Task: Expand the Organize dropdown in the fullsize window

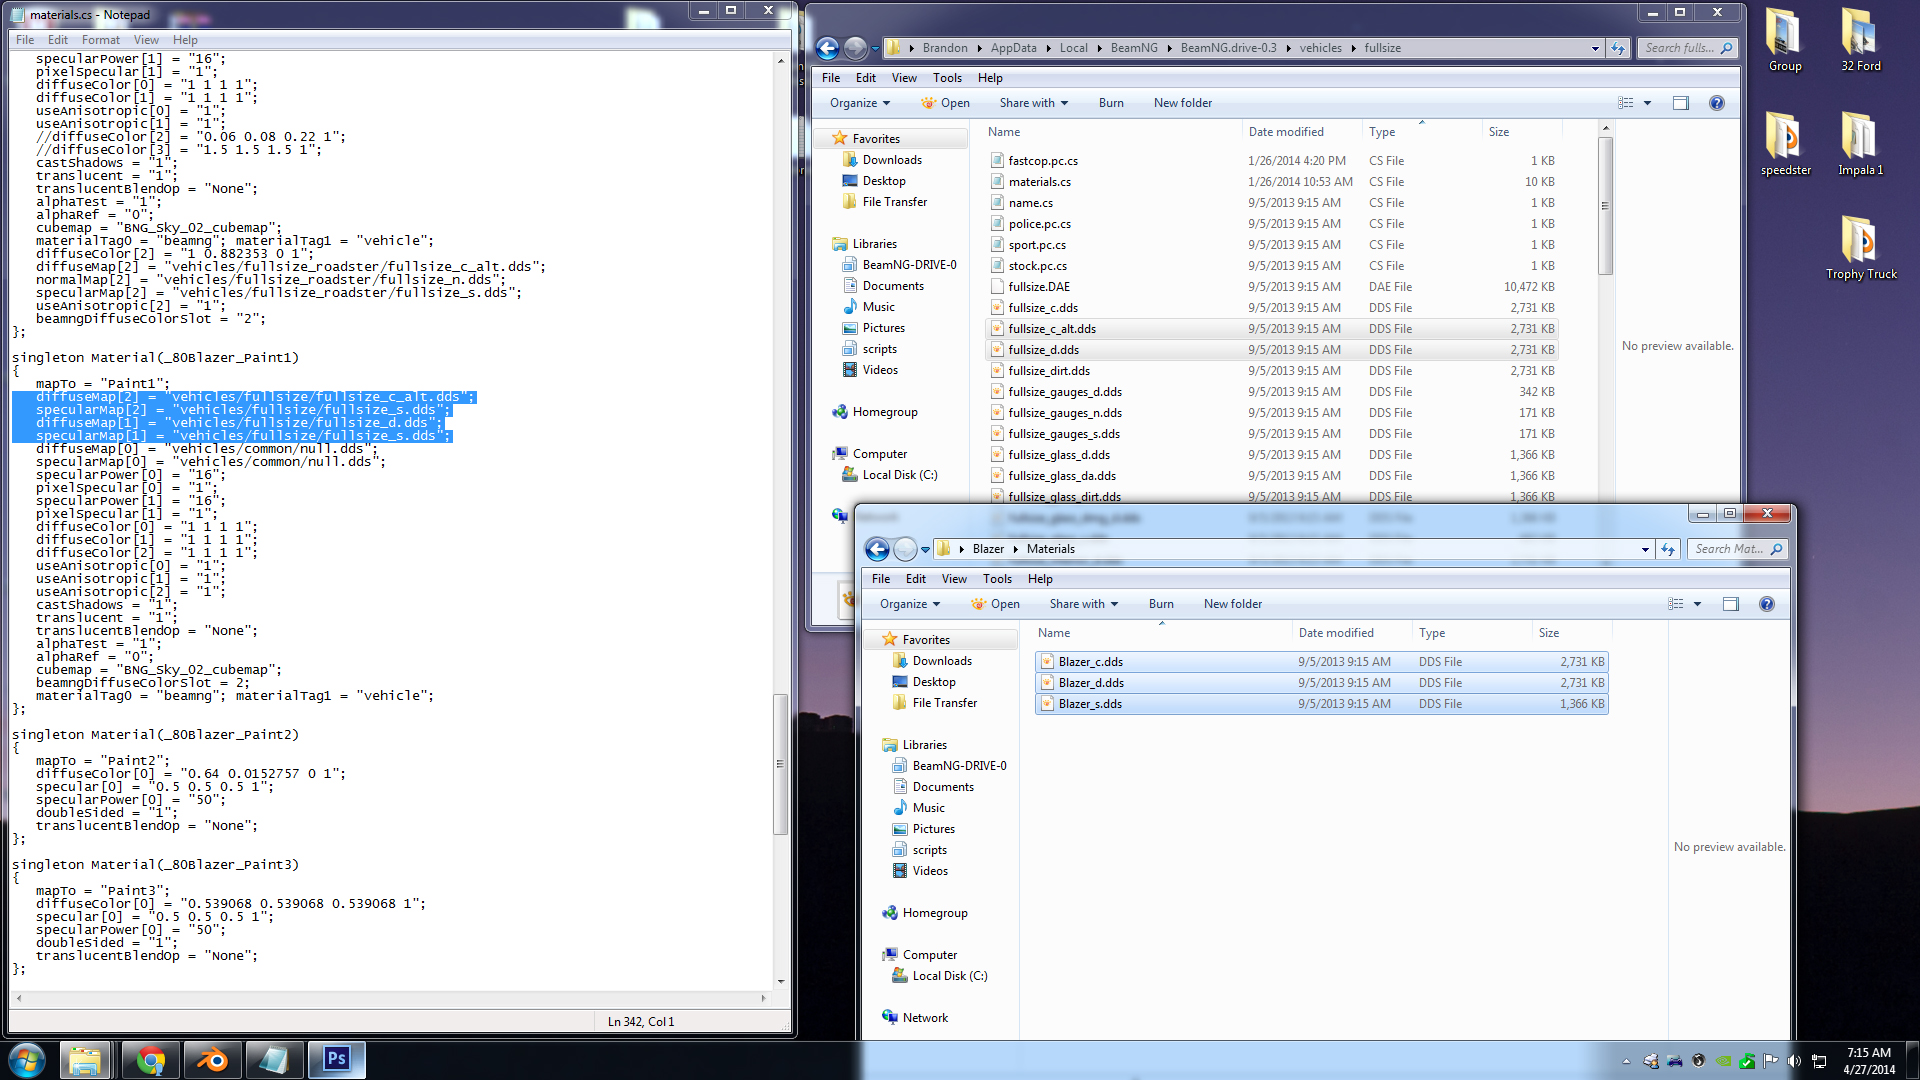Action: pos(859,103)
